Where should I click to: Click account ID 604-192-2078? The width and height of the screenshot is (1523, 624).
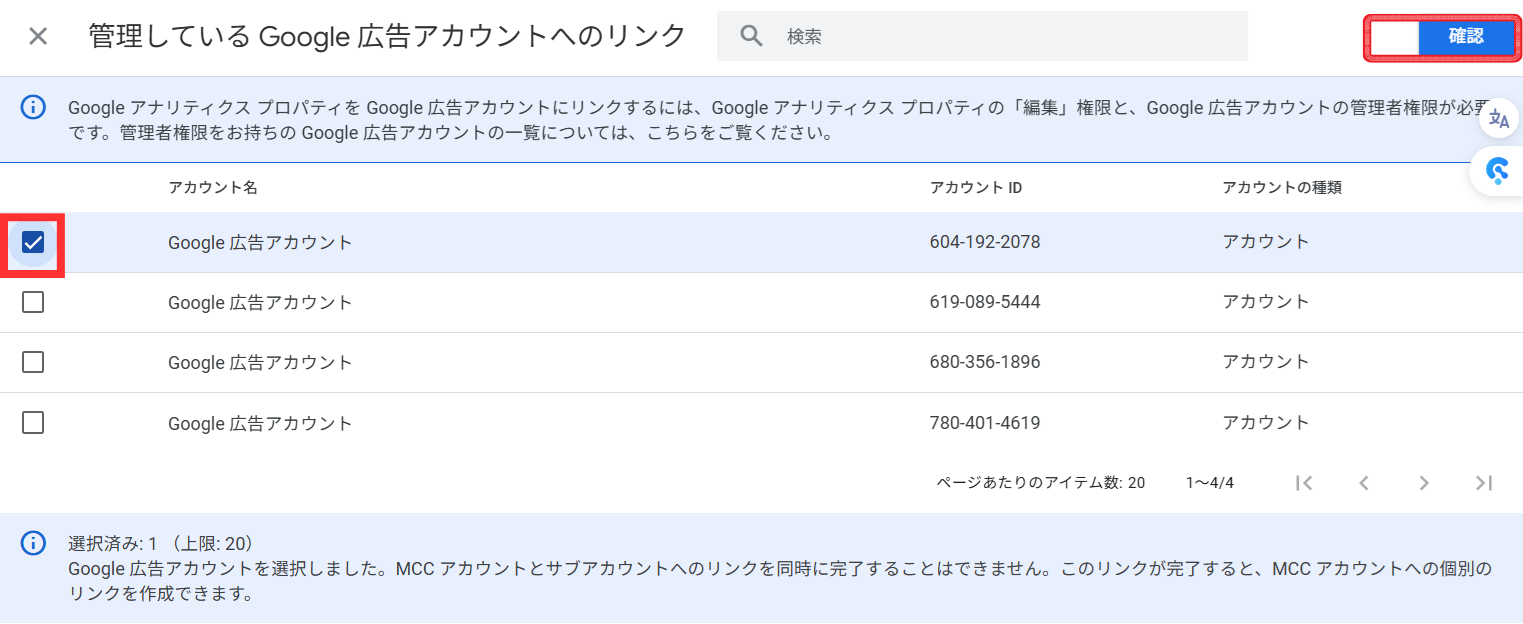985,242
